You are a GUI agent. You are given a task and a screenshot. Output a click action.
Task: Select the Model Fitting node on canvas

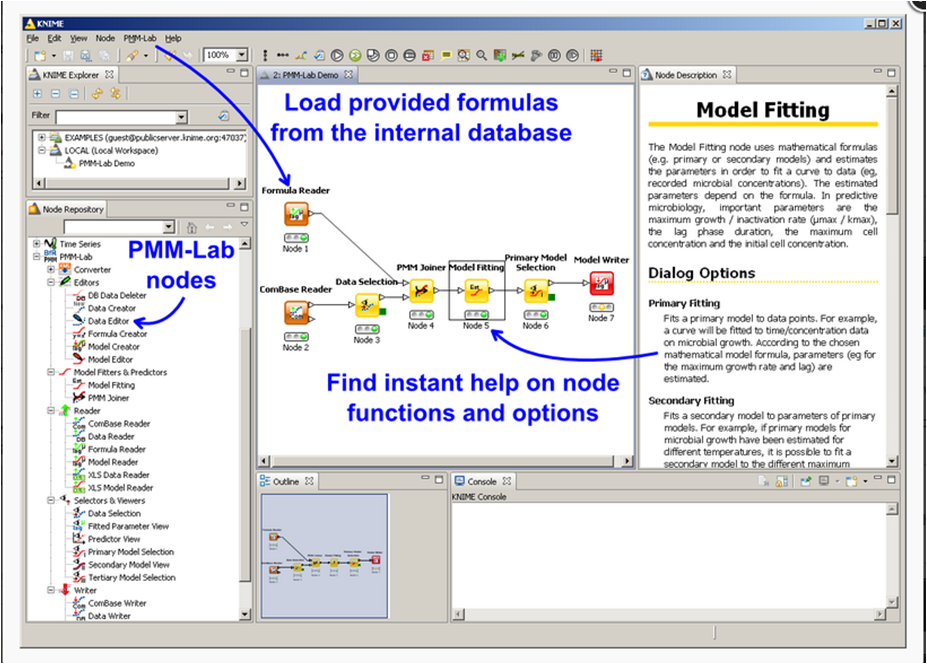[x=476, y=290]
